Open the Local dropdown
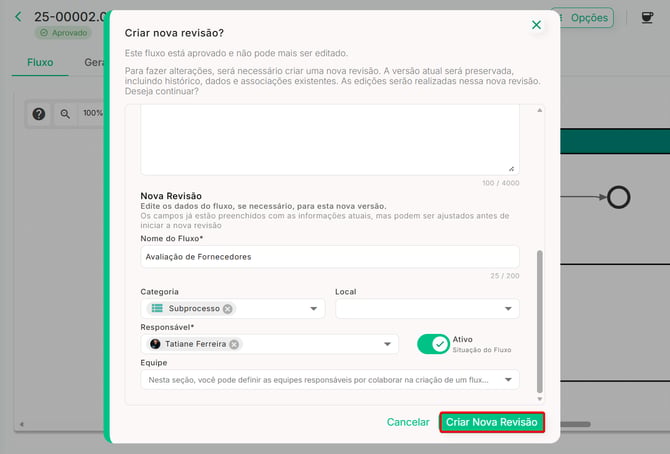Screen dimensions: 670x454 point(427,309)
